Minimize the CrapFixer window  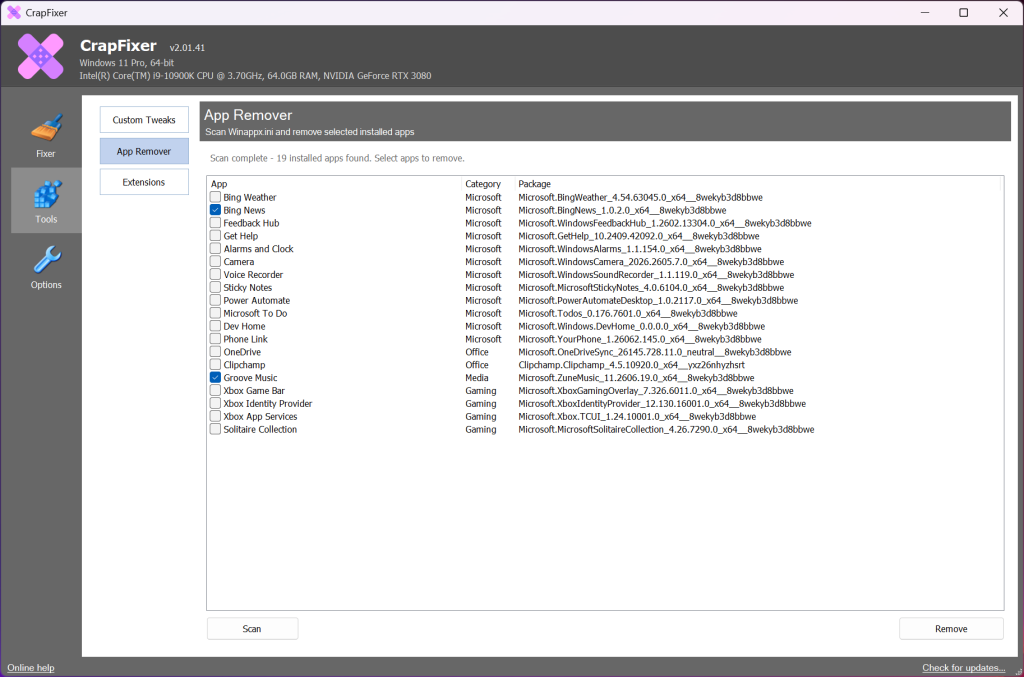coord(925,12)
